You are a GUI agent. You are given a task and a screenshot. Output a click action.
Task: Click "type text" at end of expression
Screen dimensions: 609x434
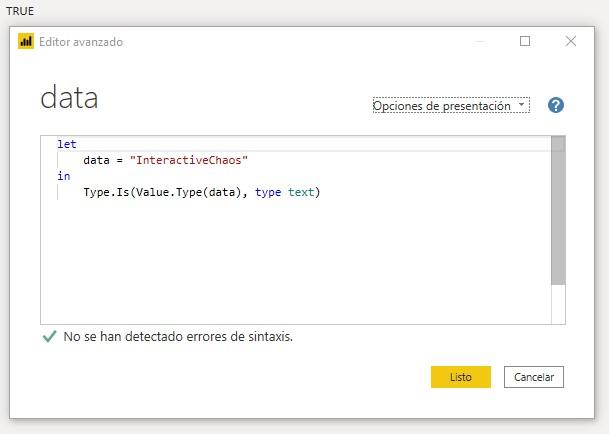coord(285,192)
